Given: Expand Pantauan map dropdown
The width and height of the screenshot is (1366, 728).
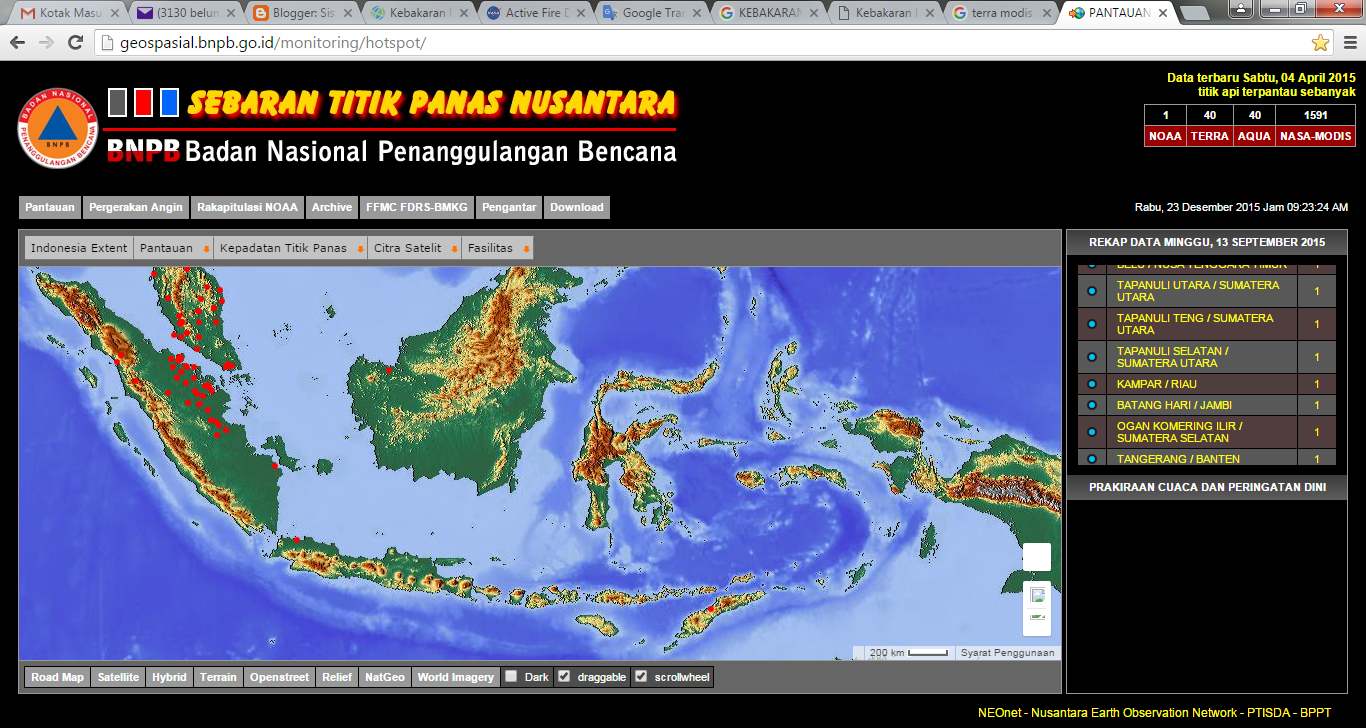Looking at the screenshot, I should [174, 248].
